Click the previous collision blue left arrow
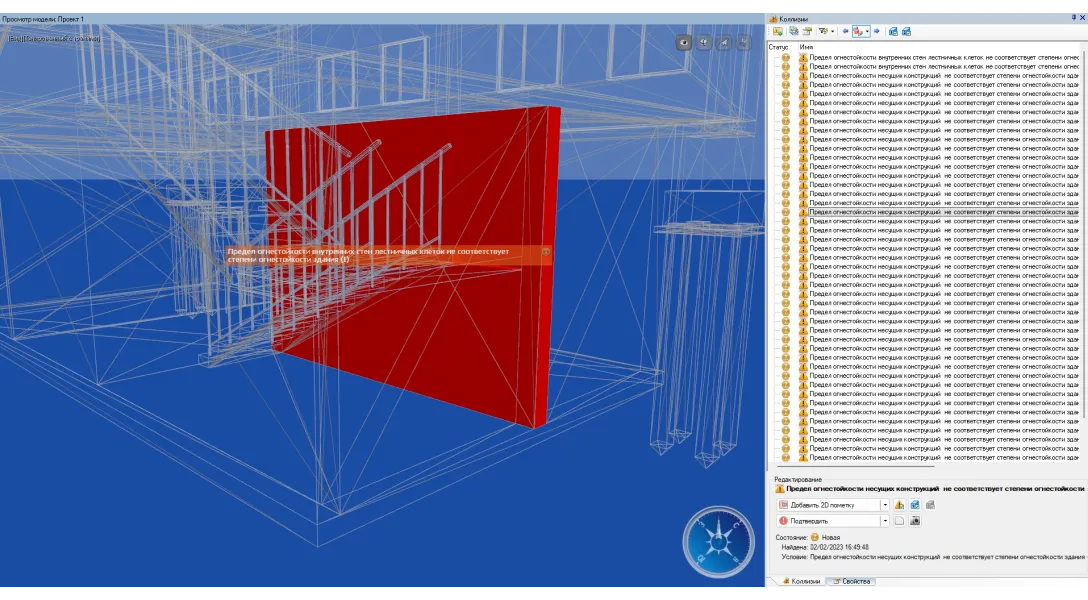 pos(846,32)
